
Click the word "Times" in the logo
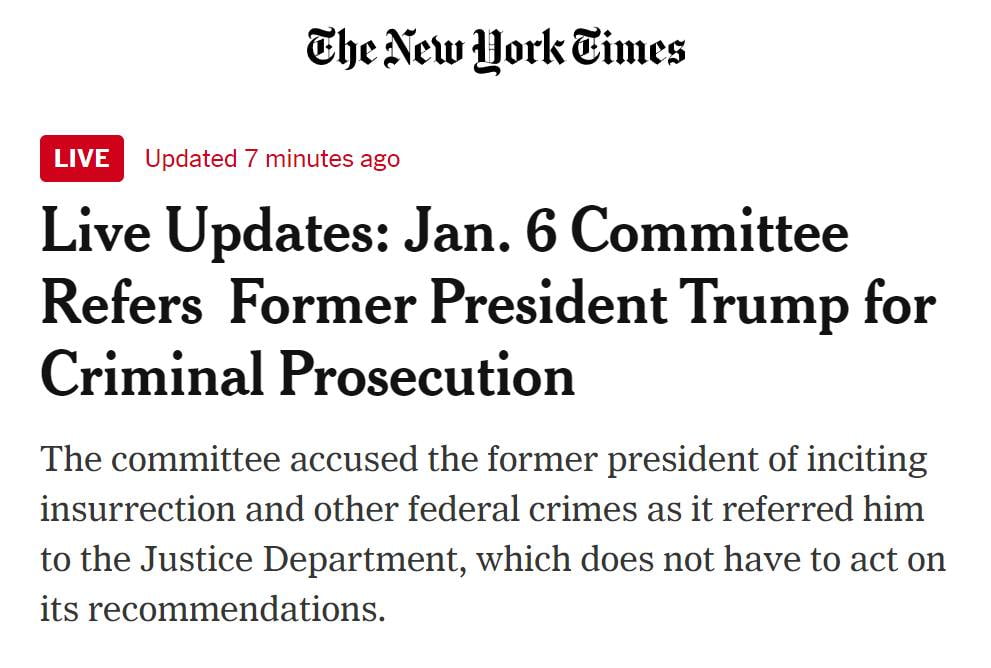(x=627, y=50)
